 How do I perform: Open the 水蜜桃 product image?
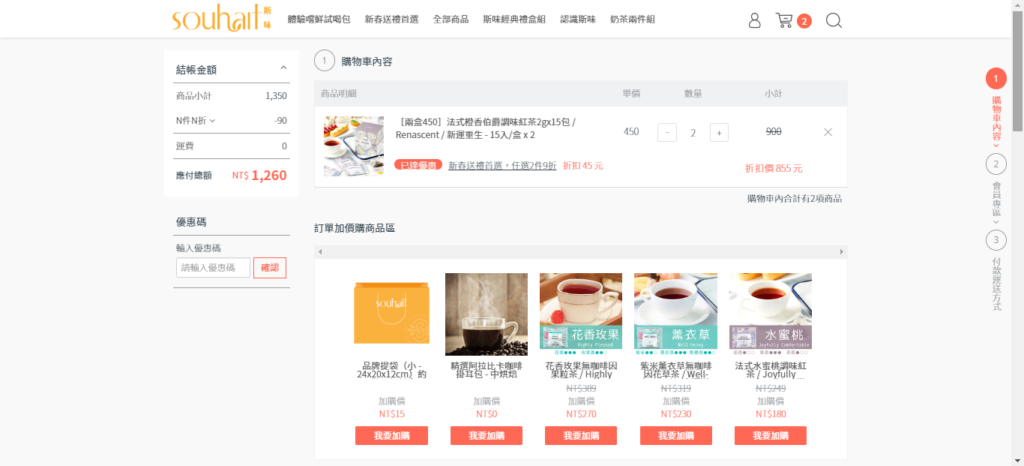pyautogui.click(x=771, y=314)
